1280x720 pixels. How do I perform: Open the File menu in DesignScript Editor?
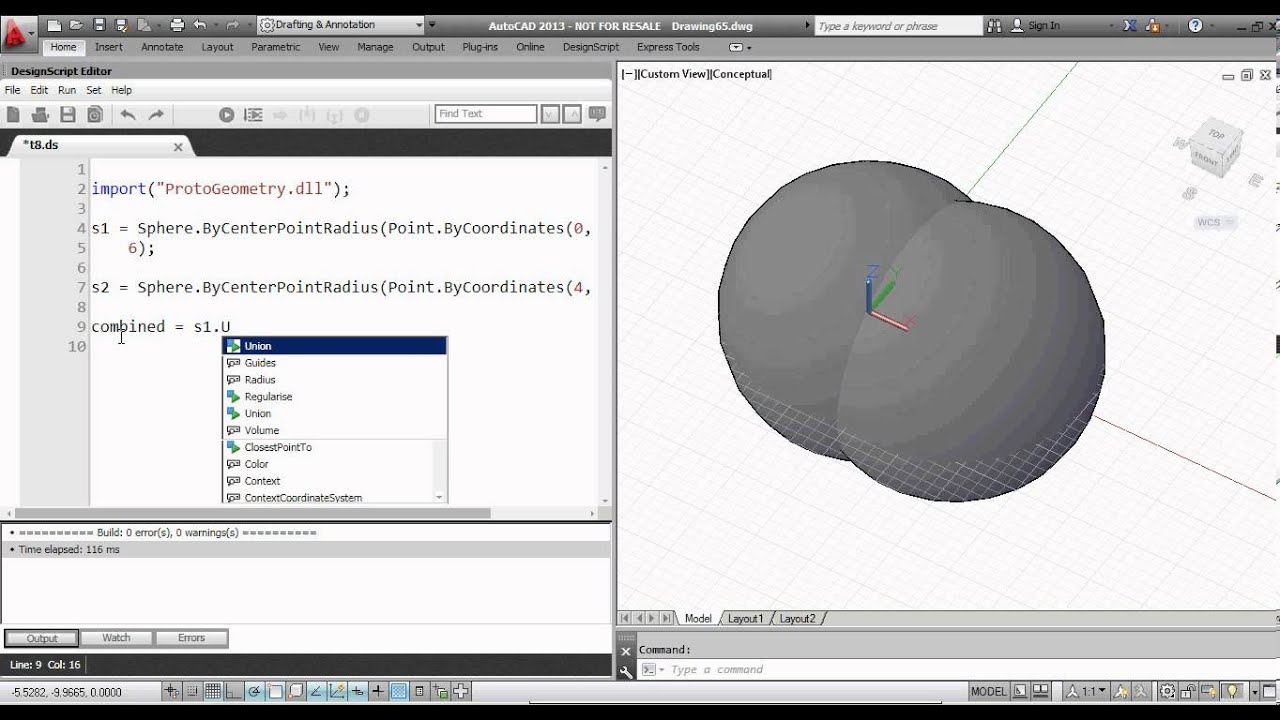pyautogui.click(x=12, y=90)
